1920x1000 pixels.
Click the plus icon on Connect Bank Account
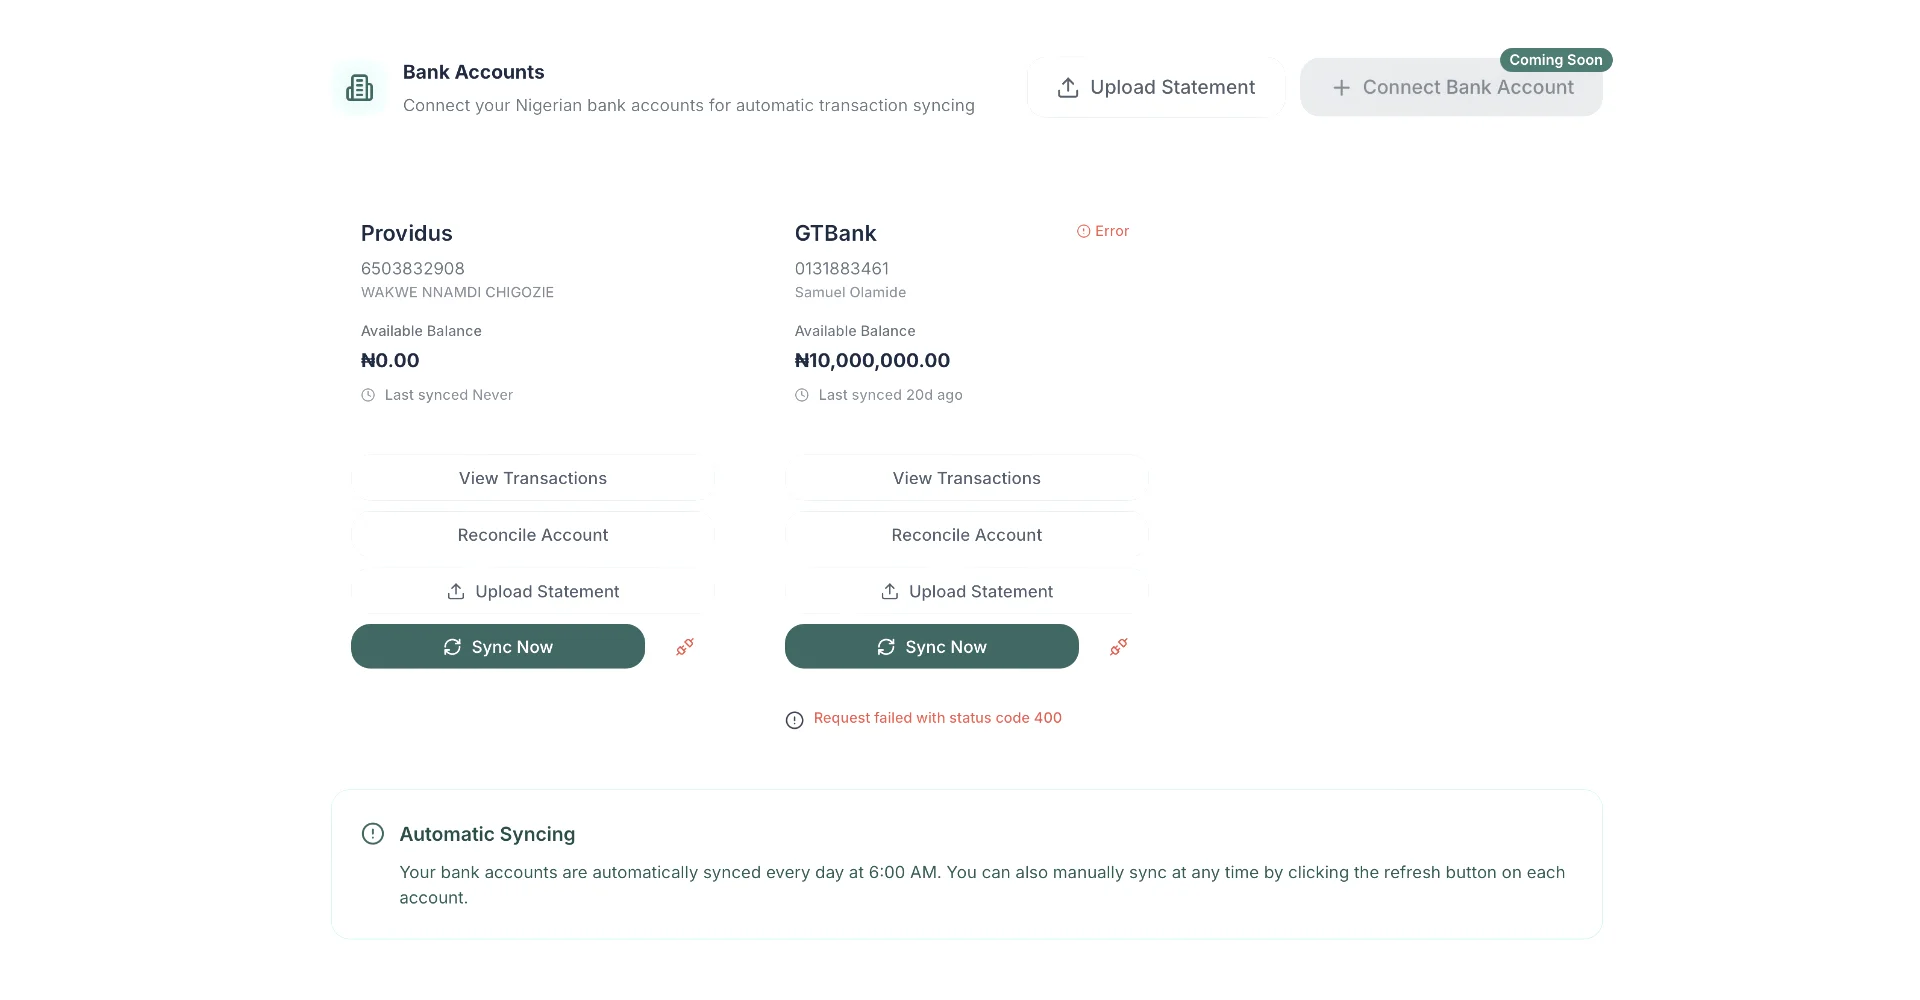point(1340,87)
